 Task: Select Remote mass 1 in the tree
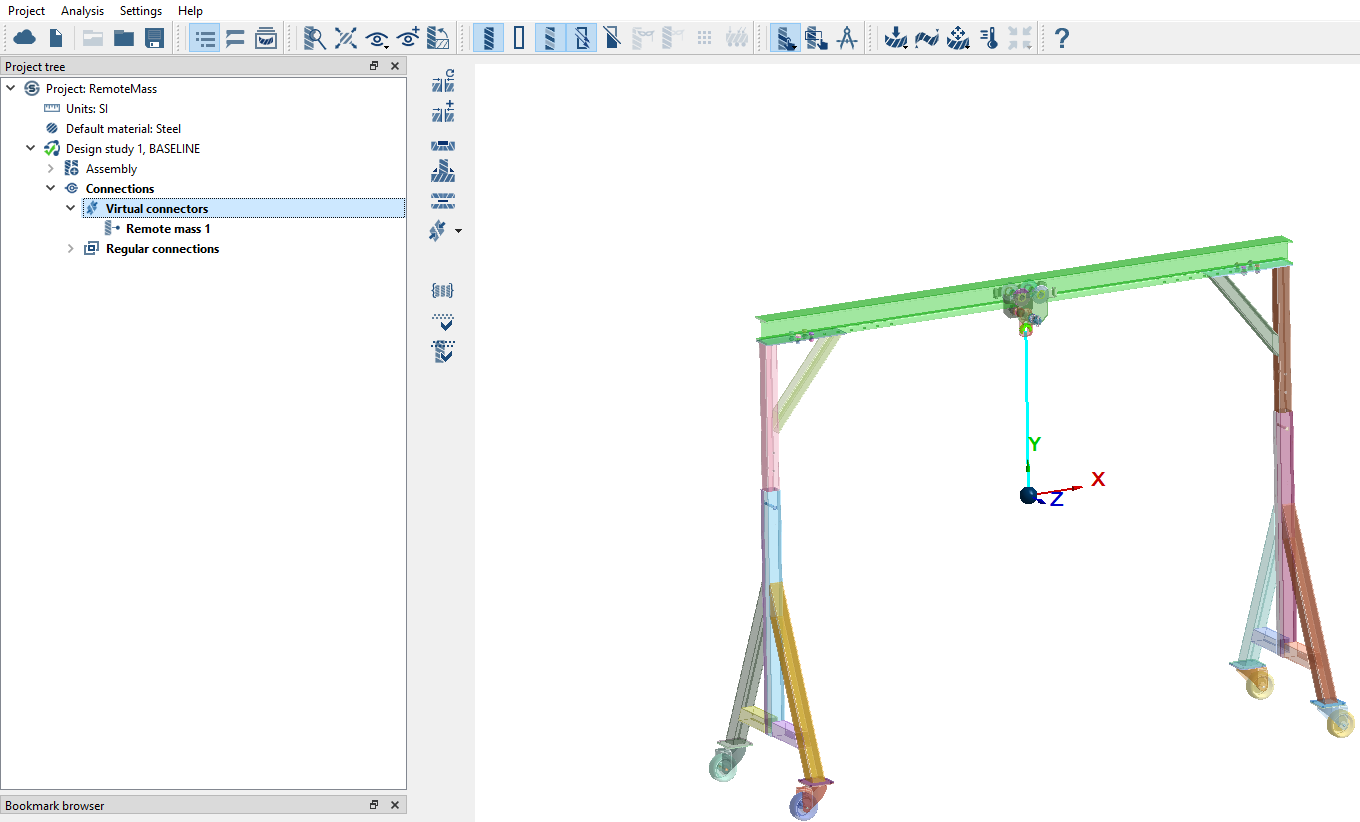coord(167,229)
